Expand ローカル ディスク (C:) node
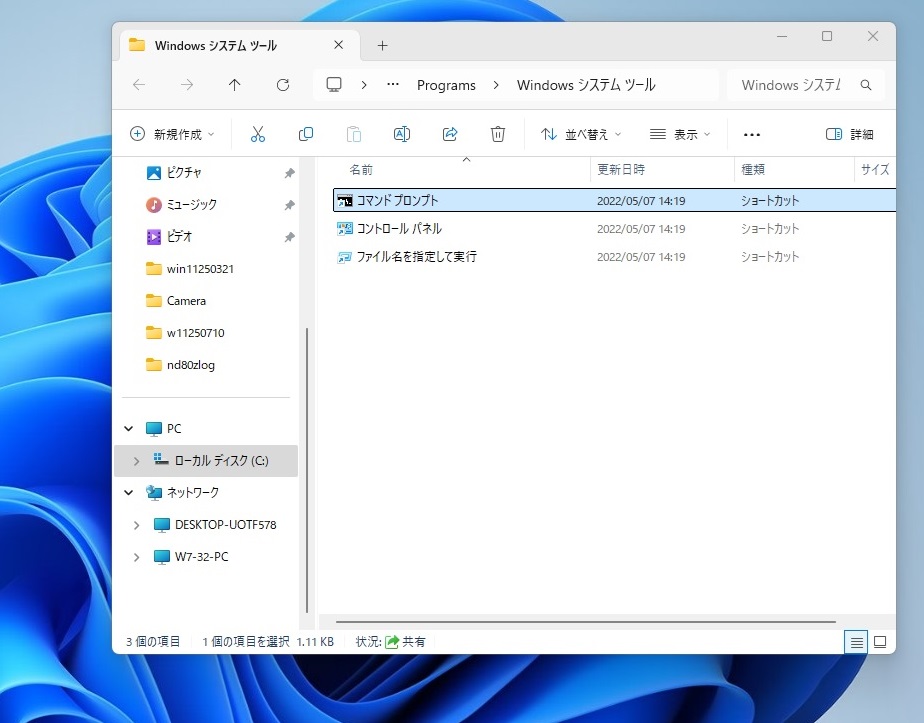Viewport: 924px width, 723px height. tap(136, 461)
